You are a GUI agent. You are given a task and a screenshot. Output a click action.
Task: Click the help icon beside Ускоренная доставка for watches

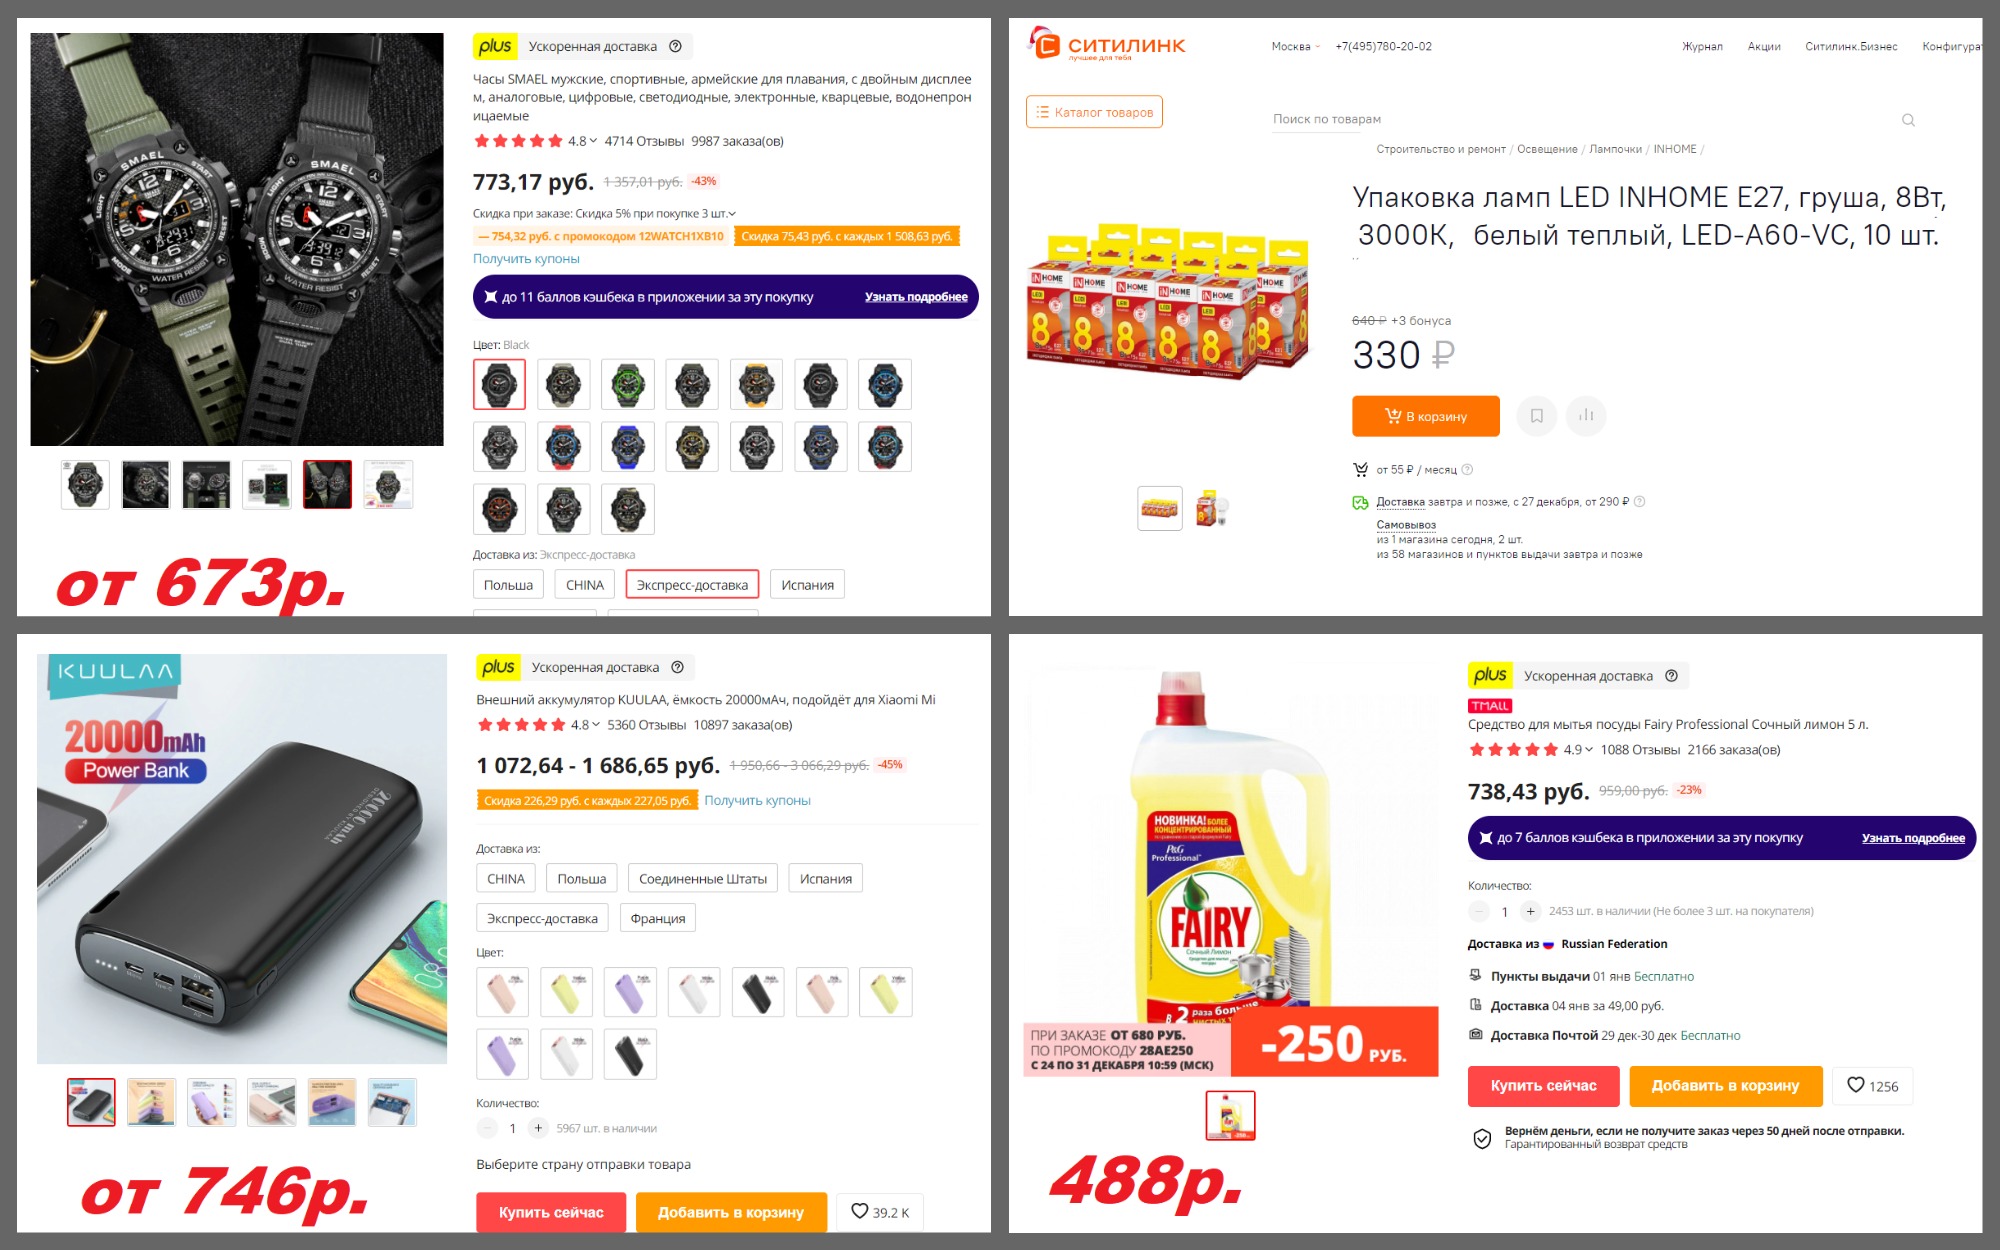pos(675,46)
